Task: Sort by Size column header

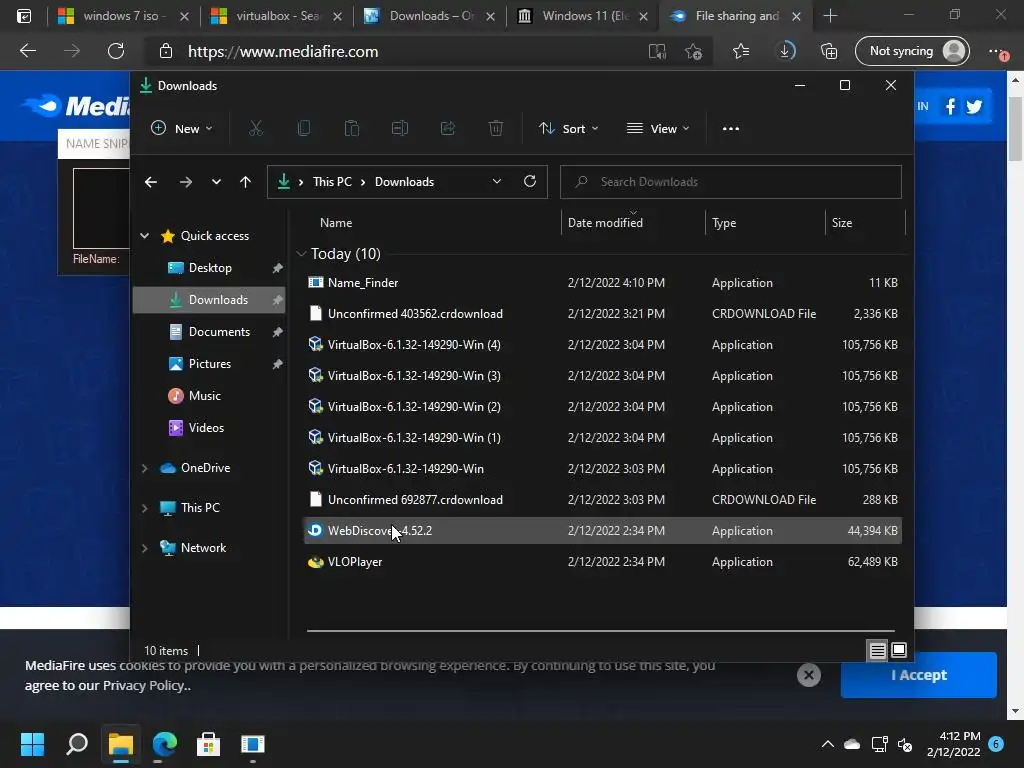Action: click(x=842, y=223)
